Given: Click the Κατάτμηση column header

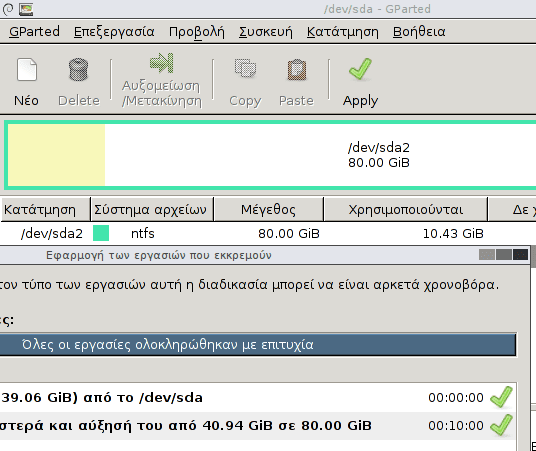Looking at the screenshot, I should pos(45,209).
